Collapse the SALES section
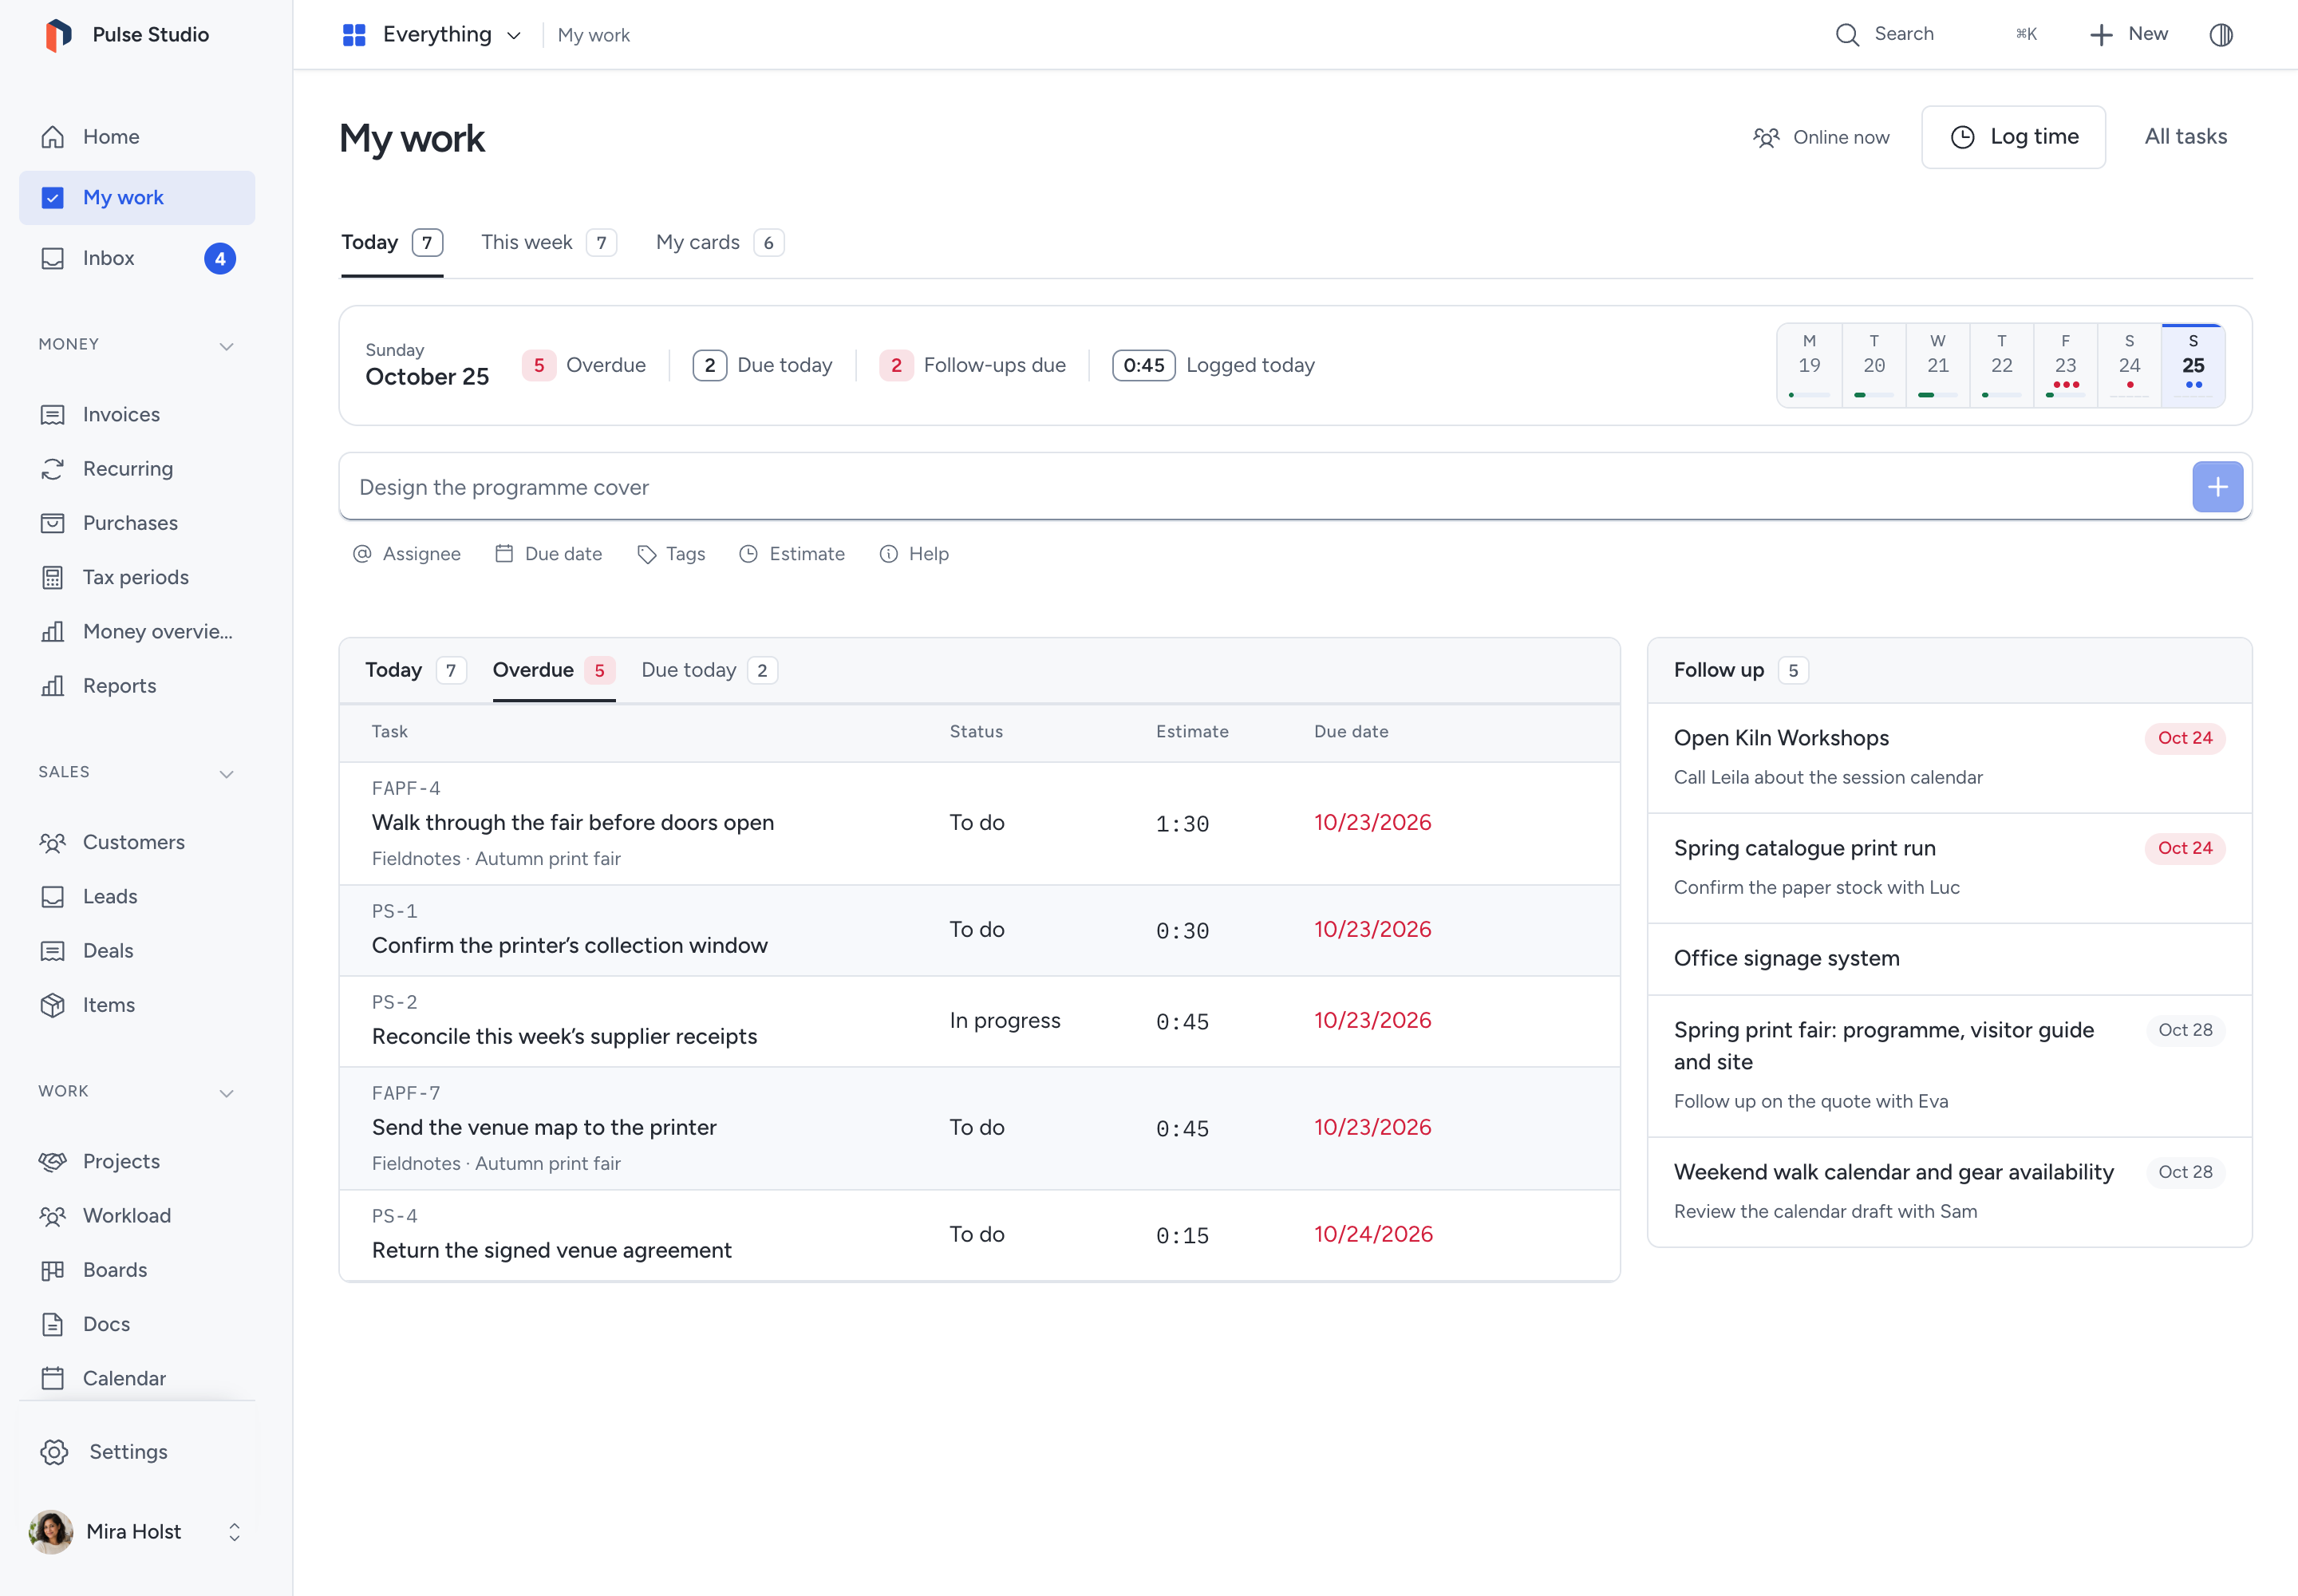 tap(227, 773)
